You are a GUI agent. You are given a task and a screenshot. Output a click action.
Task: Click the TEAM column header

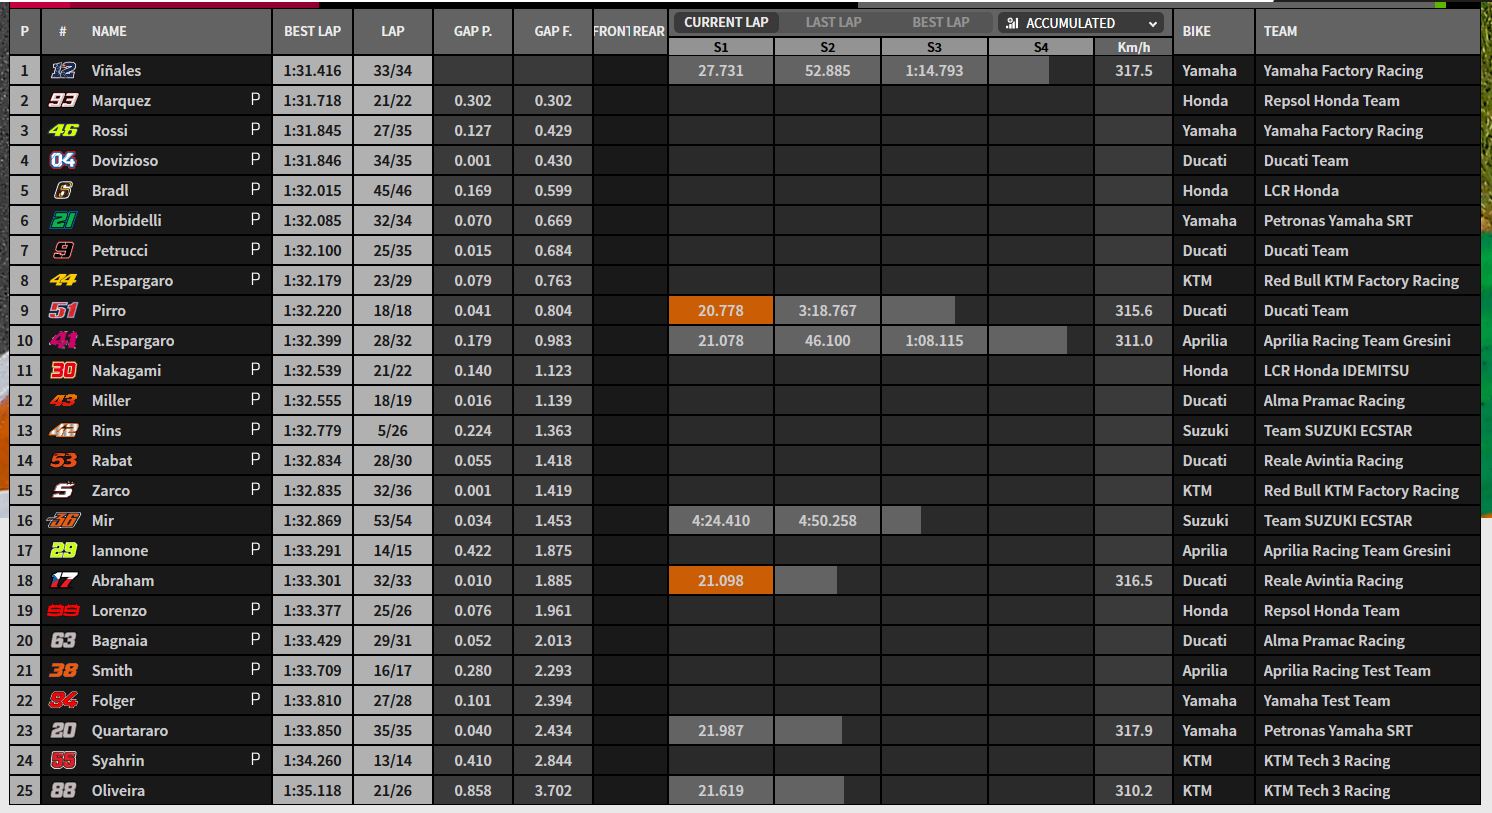pos(1280,31)
